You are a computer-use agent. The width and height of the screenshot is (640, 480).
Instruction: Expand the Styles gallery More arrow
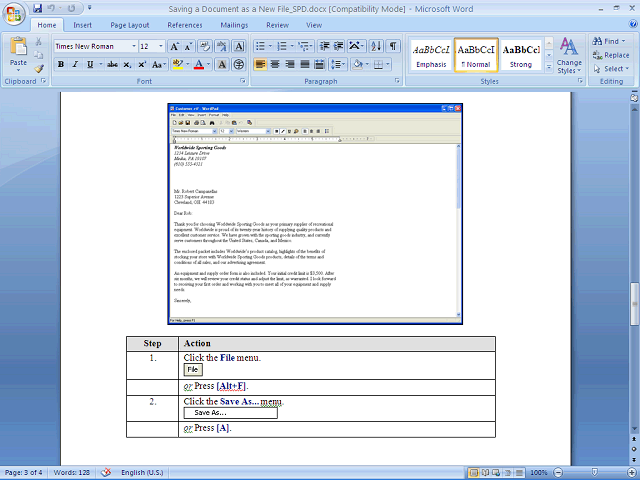[549, 67]
